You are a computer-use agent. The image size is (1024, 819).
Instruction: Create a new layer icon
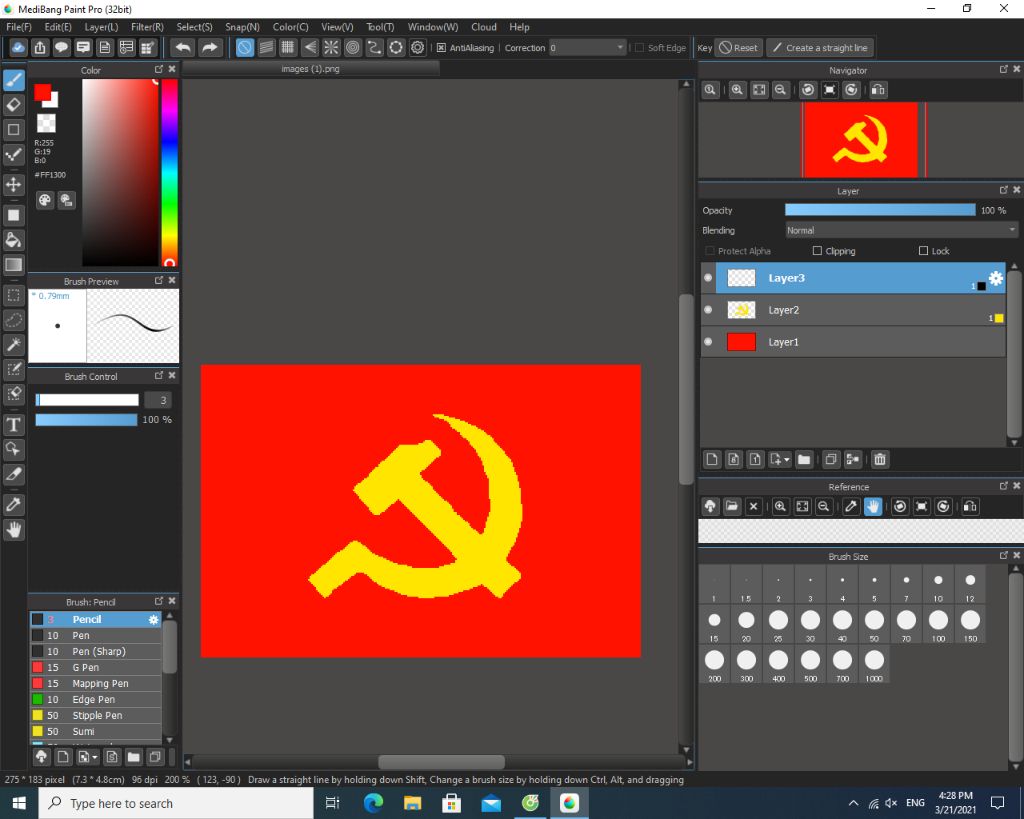coord(712,460)
